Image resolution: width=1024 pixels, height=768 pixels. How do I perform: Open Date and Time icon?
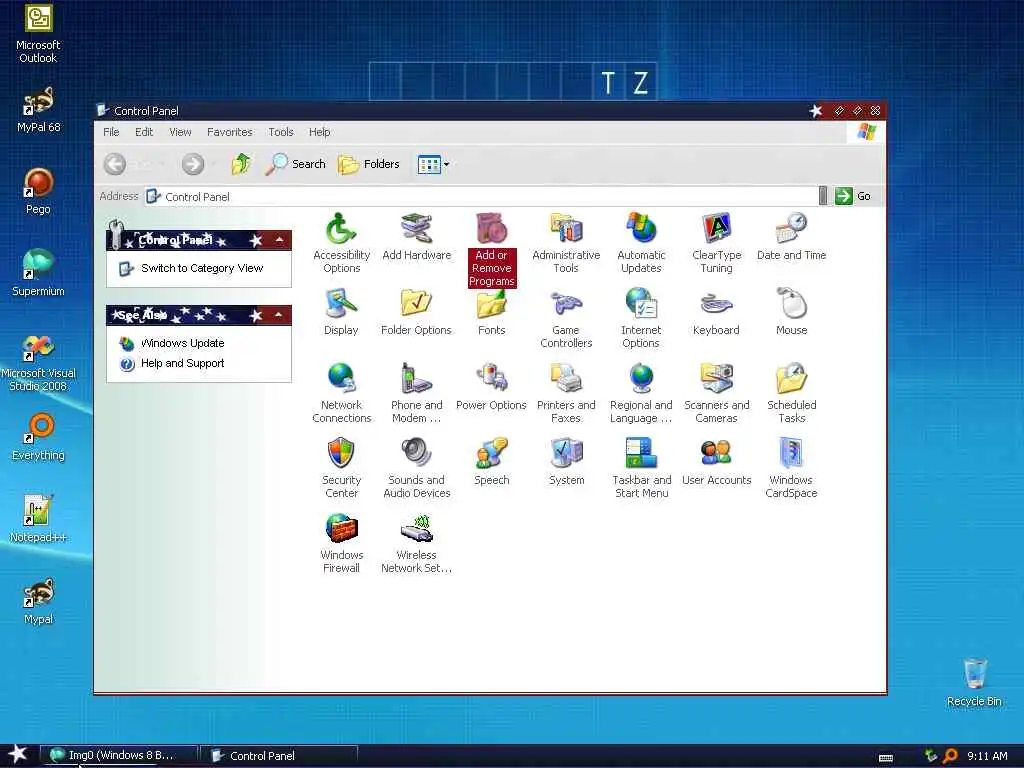pyautogui.click(x=791, y=236)
